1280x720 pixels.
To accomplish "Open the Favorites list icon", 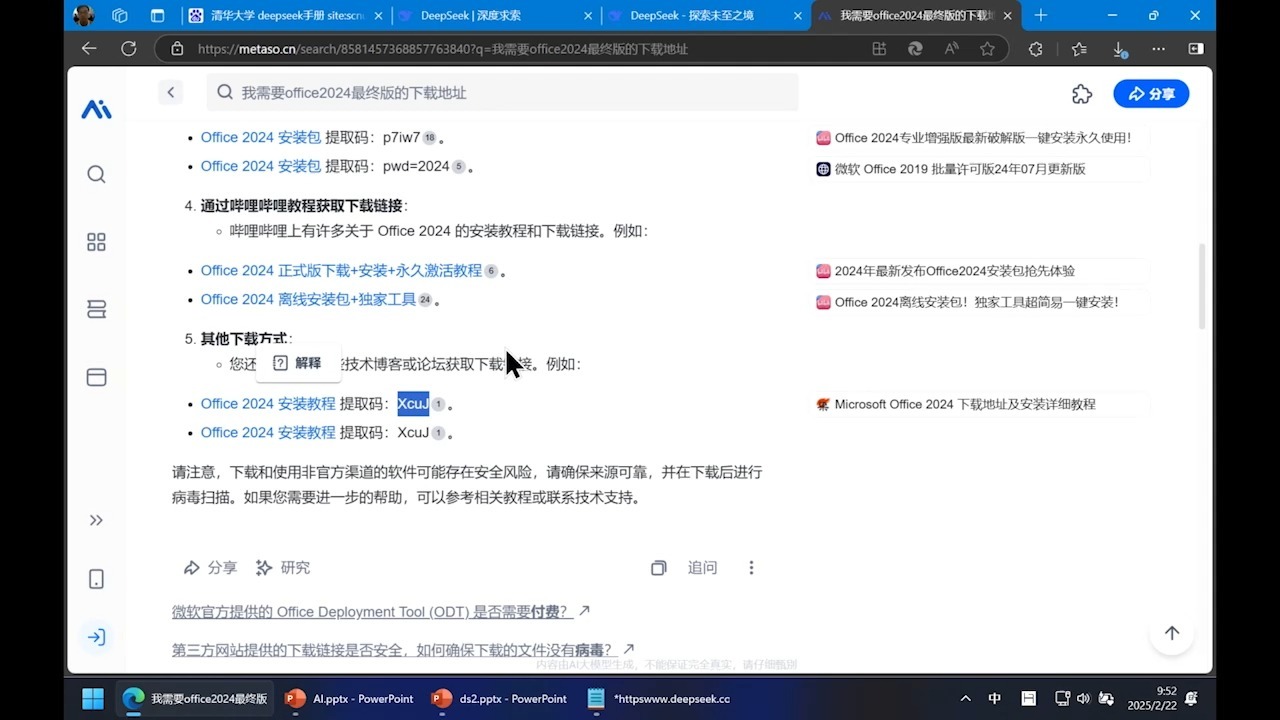I will (x=1079, y=48).
